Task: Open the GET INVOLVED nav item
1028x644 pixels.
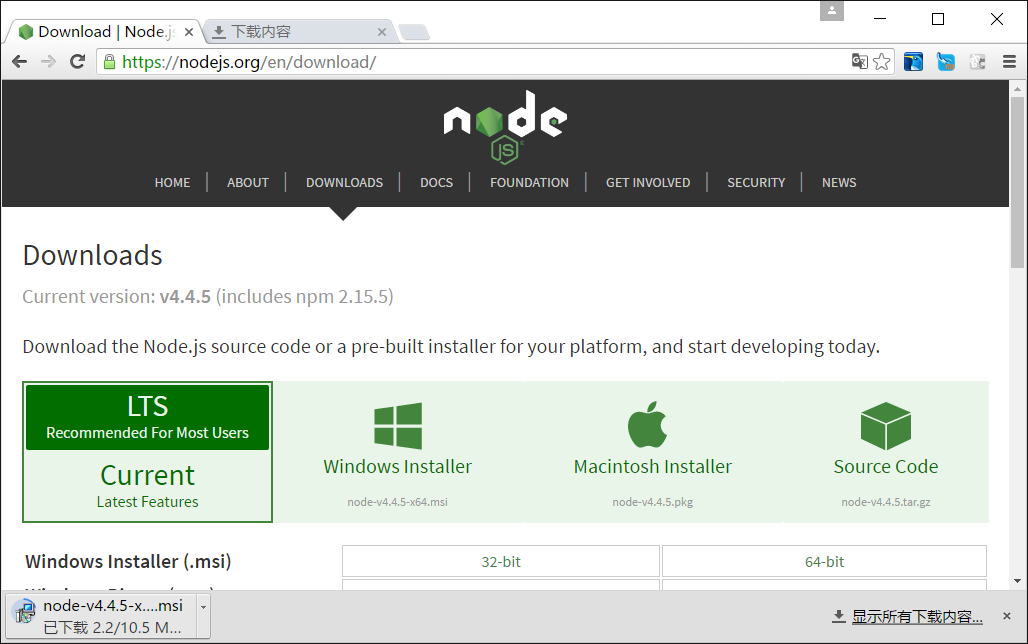Action: pyautogui.click(x=648, y=182)
